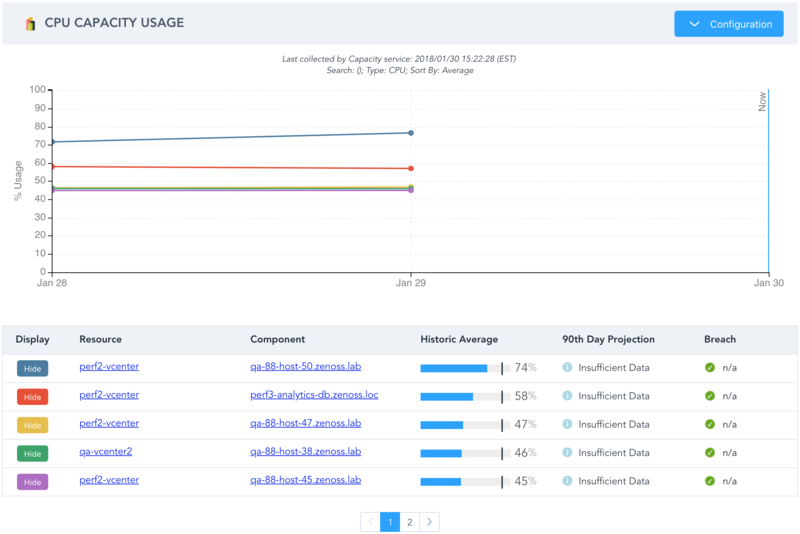Click the blue line's Jan 29 data point
Image resolution: width=800 pixels, height=534 pixels.
(x=411, y=133)
